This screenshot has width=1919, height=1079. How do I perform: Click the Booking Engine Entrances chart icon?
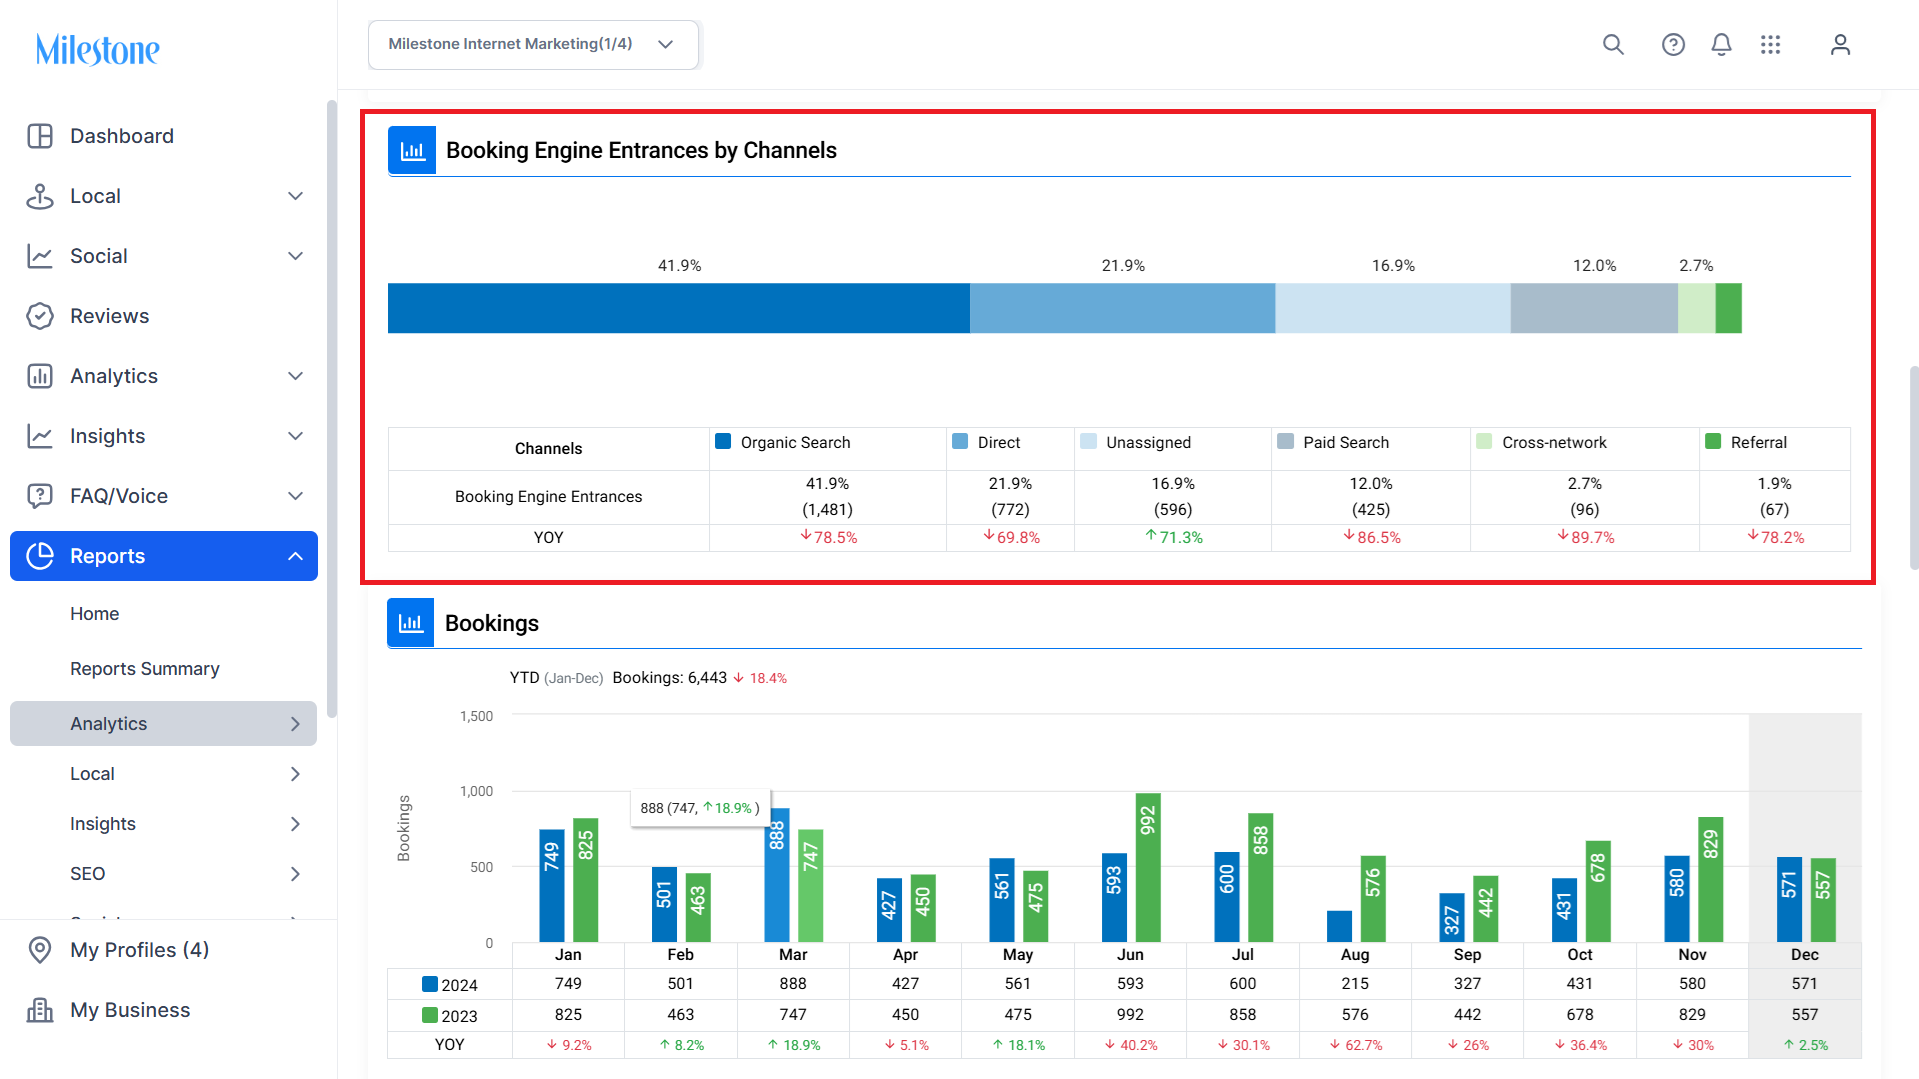pyautogui.click(x=412, y=150)
